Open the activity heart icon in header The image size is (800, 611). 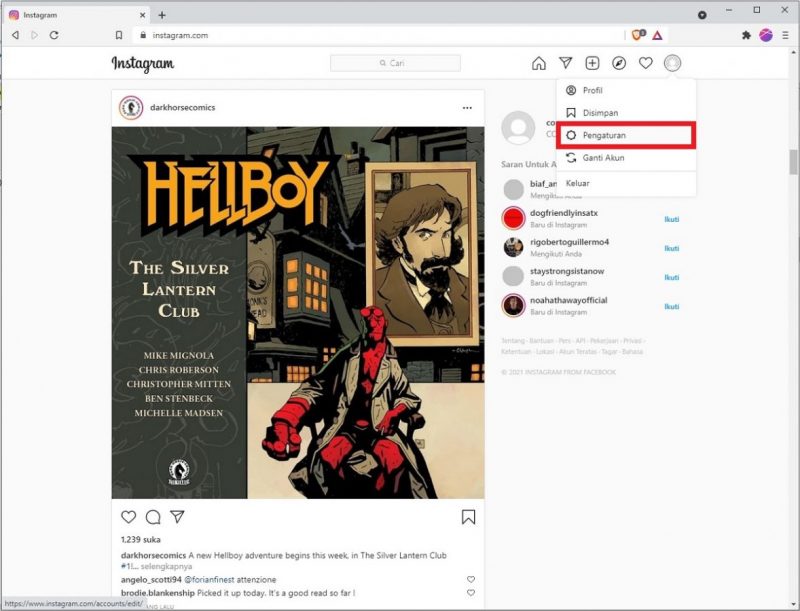click(x=645, y=63)
